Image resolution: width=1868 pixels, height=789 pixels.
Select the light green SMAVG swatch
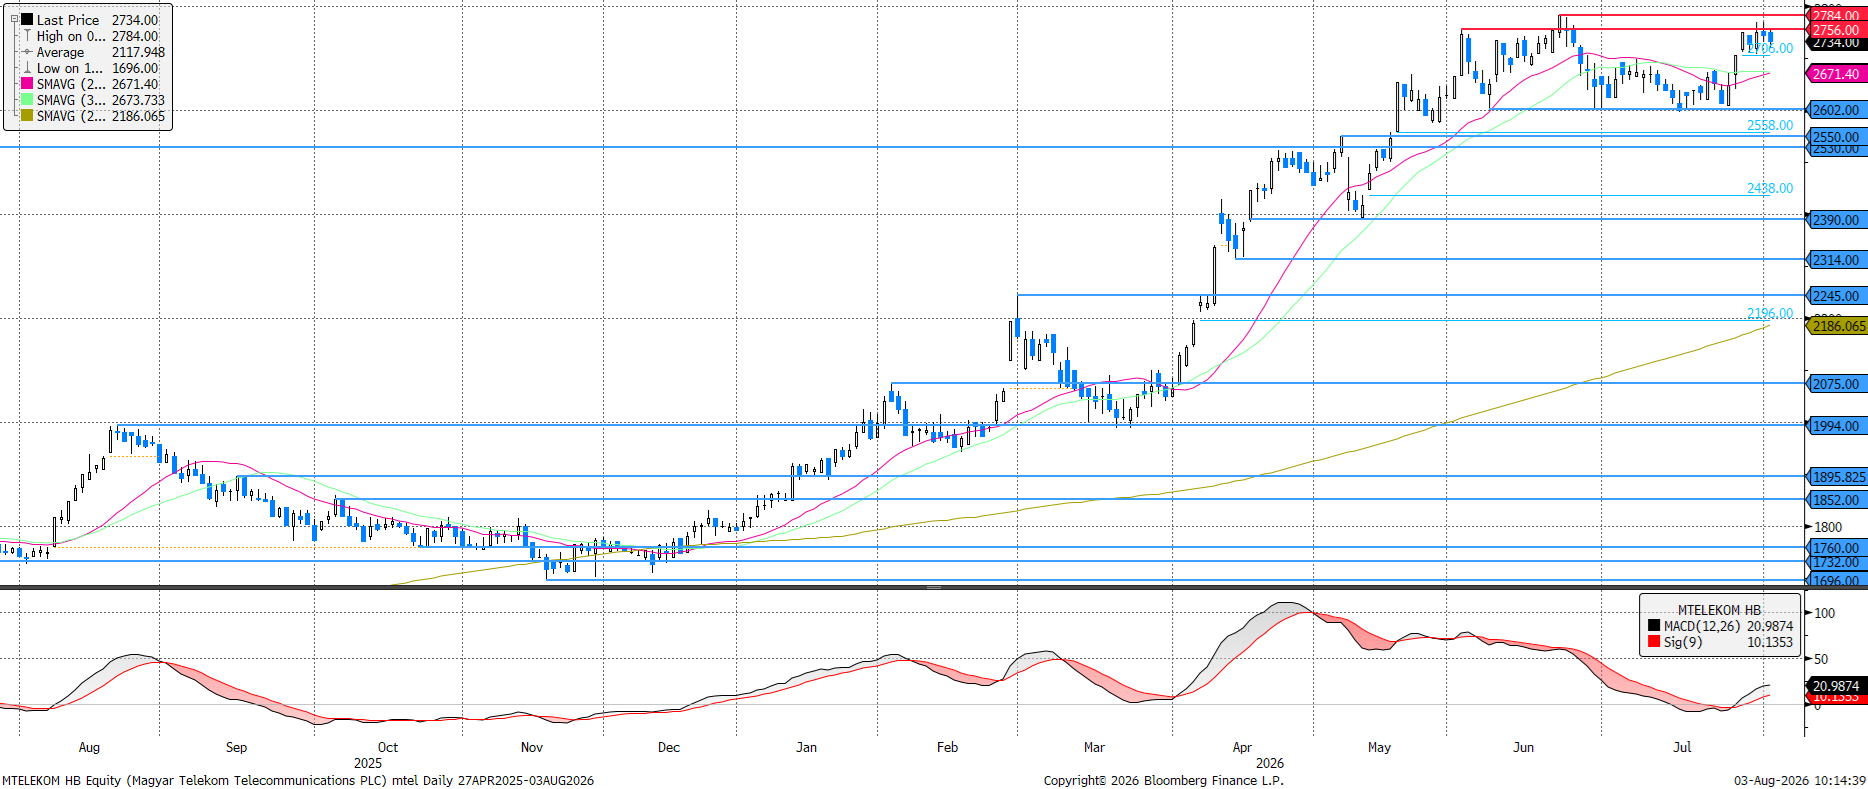tap(27, 100)
